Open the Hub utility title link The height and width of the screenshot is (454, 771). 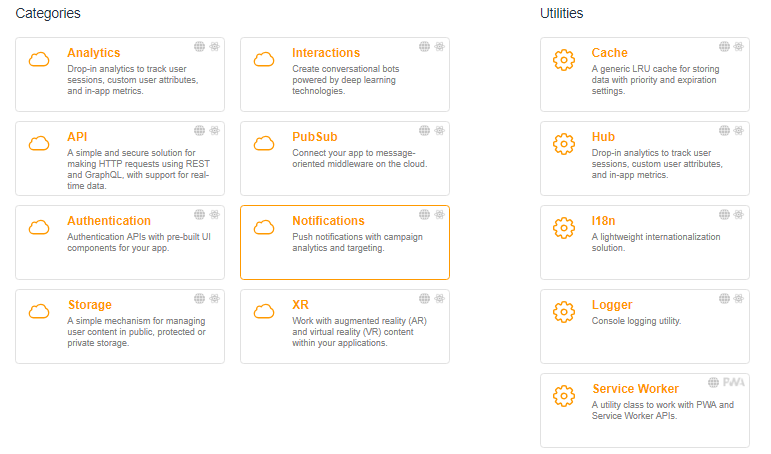click(603, 137)
